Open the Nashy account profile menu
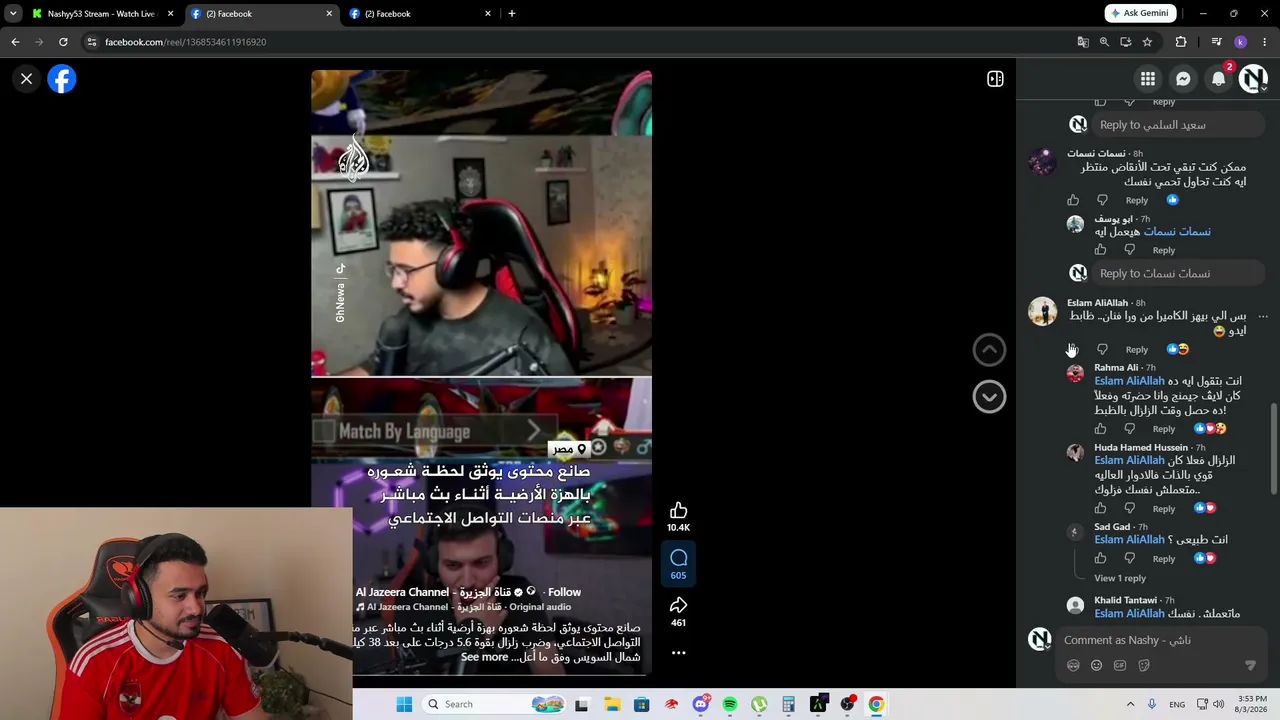Image resolution: width=1280 pixels, height=720 pixels. (x=1253, y=79)
